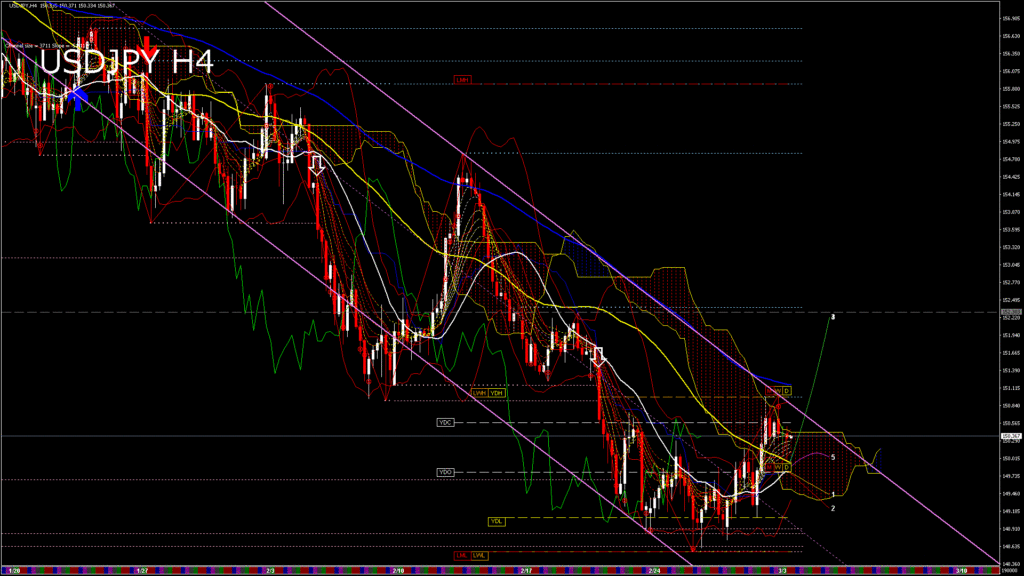Select the LWH level label
The width and height of the screenshot is (1024, 576).
point(480,393)
